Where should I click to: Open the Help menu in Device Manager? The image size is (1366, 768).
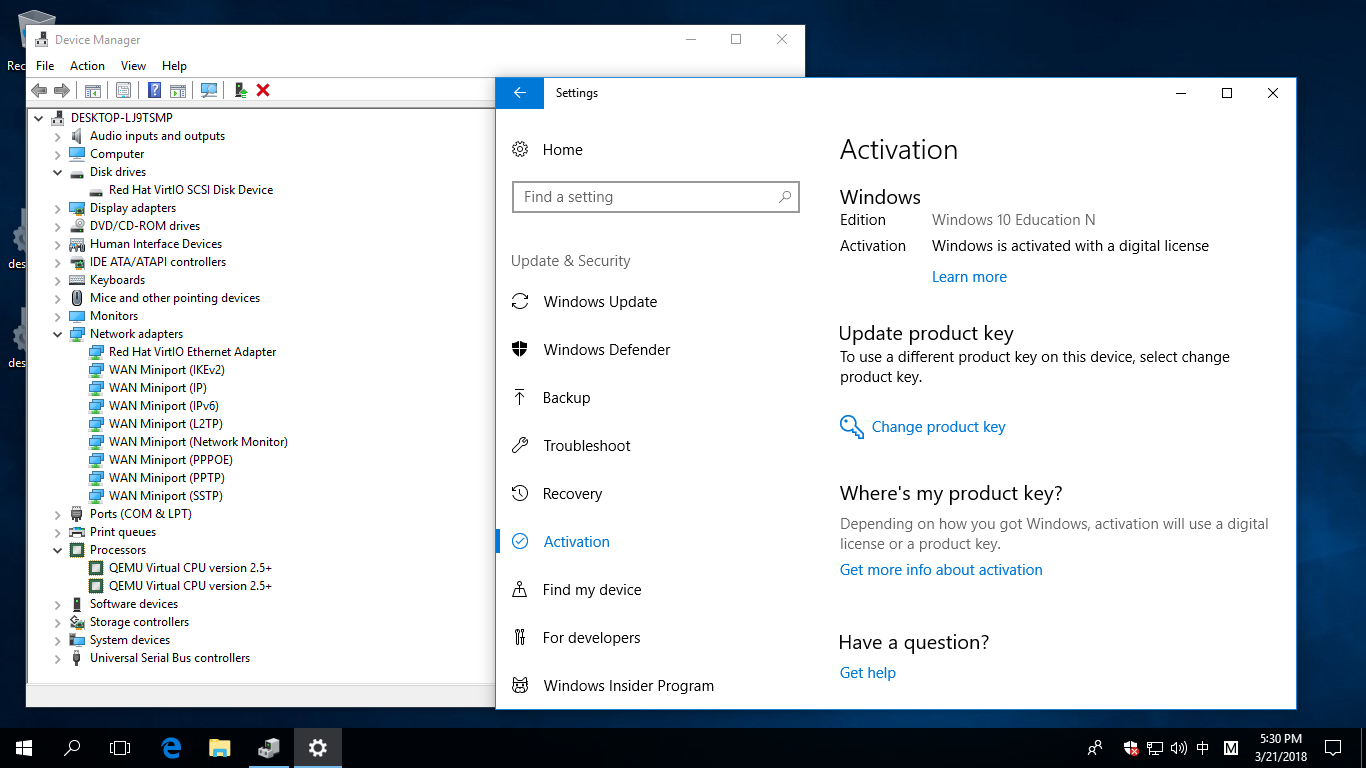[x=174, y=66]
